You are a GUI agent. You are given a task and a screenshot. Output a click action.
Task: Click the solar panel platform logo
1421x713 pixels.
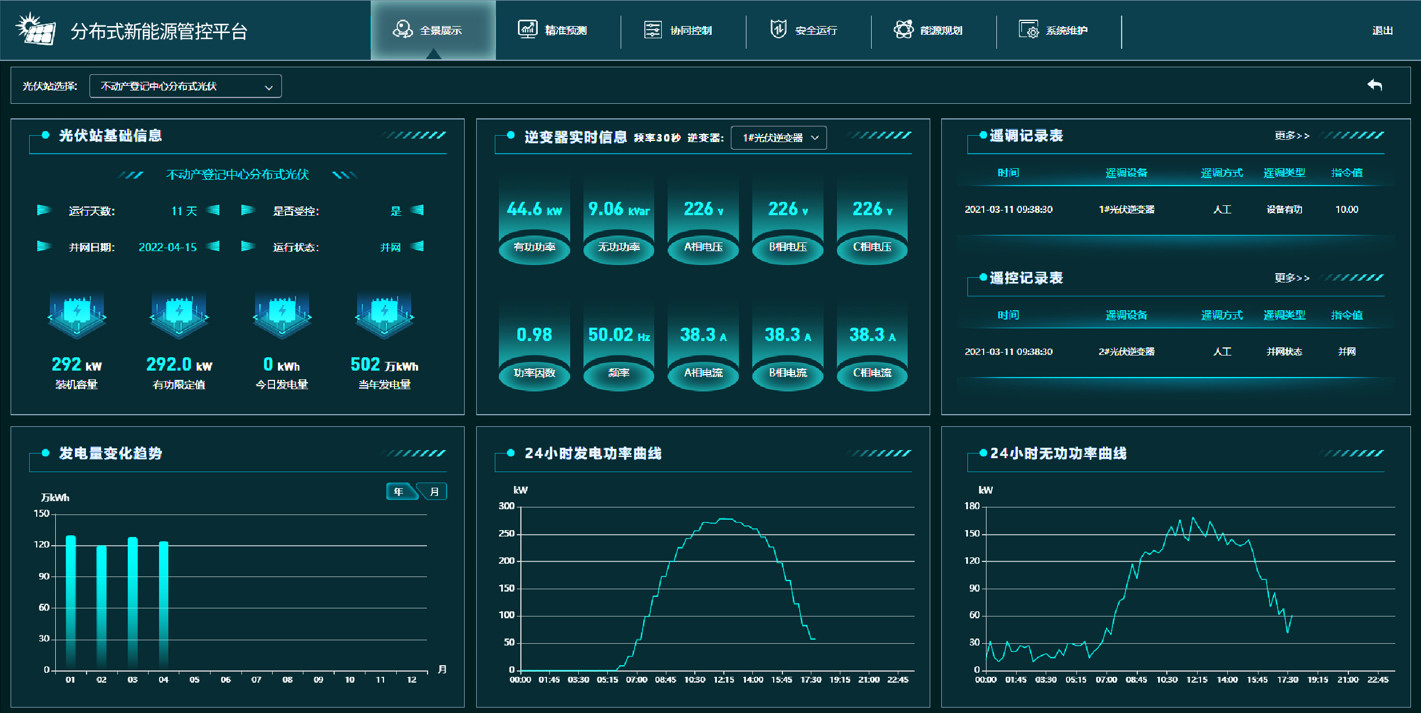click(36, 29)
